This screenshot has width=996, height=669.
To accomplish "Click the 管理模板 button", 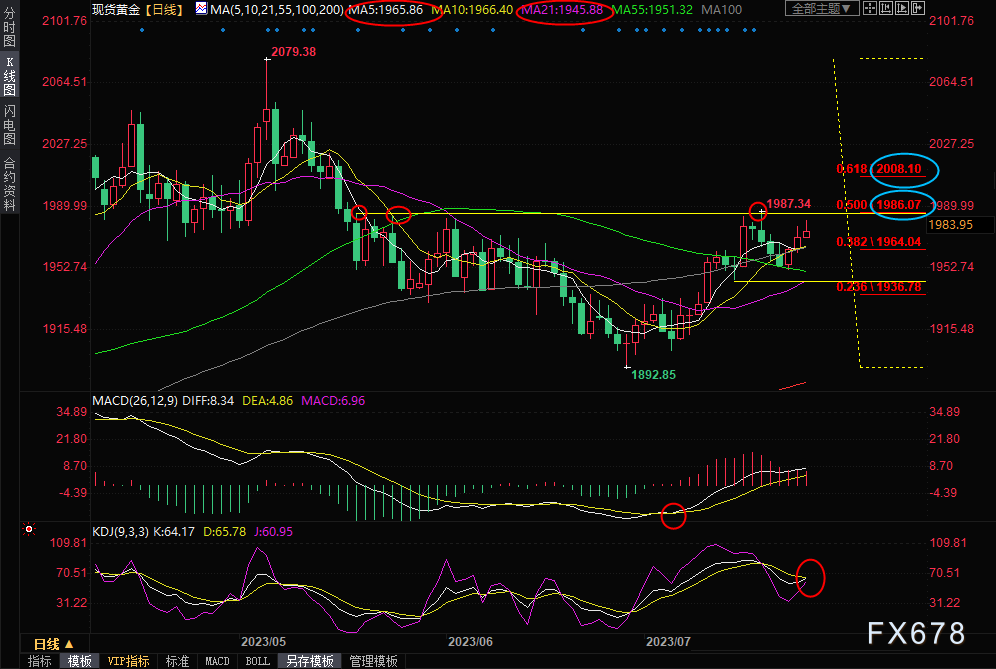I will [x=373, y=661].
